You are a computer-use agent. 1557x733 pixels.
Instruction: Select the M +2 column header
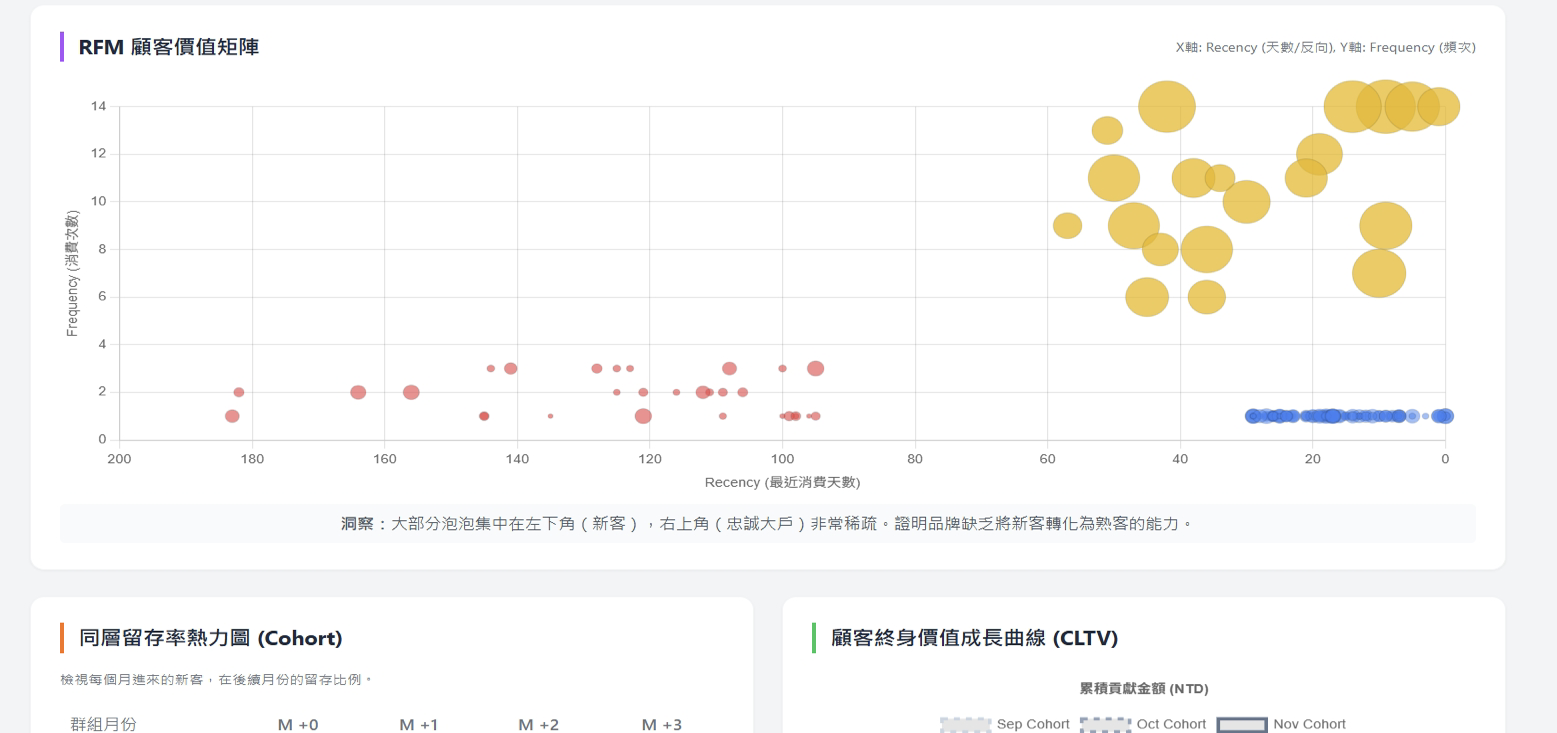click(541, 724)
